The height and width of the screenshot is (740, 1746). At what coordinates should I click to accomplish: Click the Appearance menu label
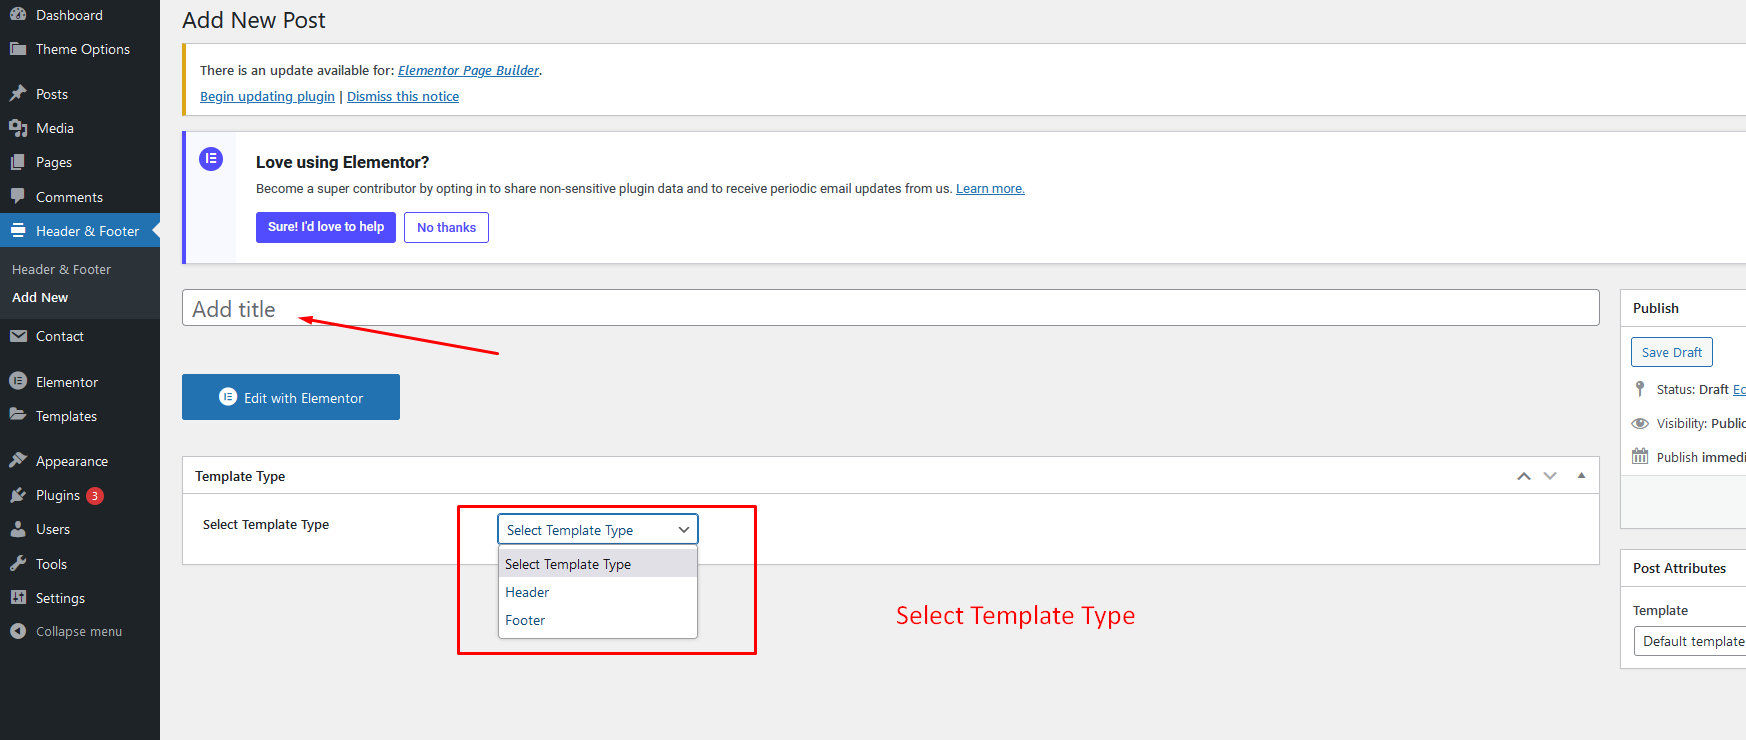72,461
